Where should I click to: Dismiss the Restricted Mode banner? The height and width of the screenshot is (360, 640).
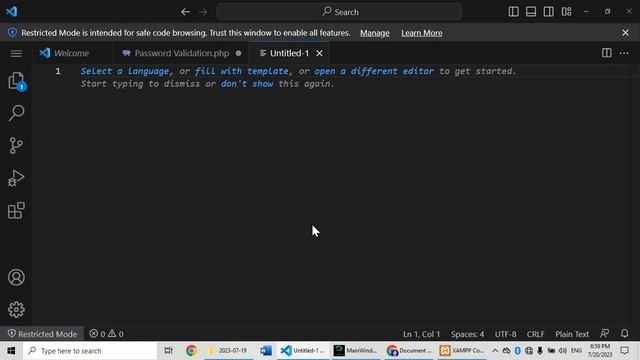tap(625, 33)
